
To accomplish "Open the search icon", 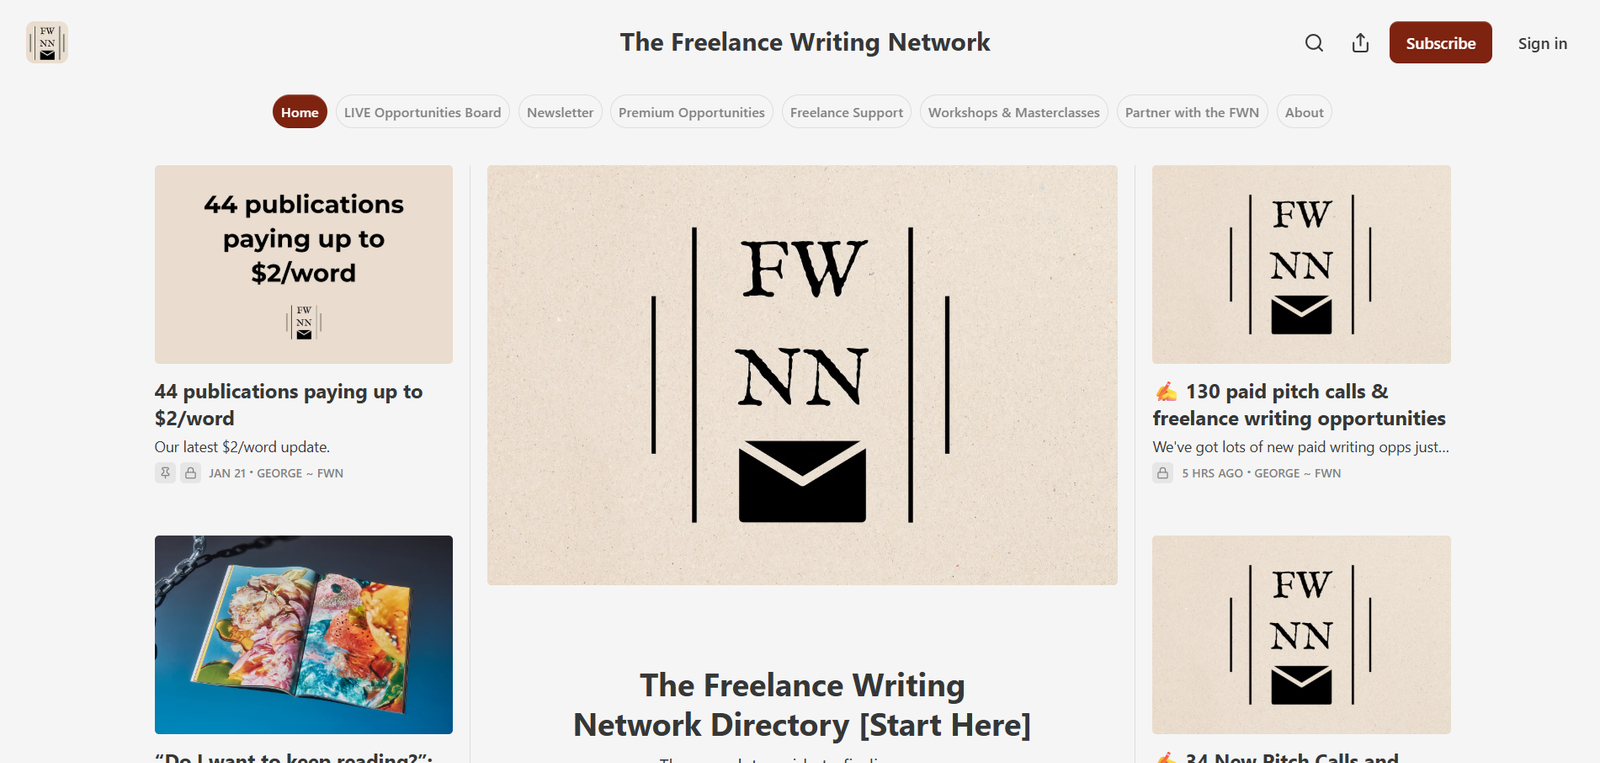I will [1313, 43].
